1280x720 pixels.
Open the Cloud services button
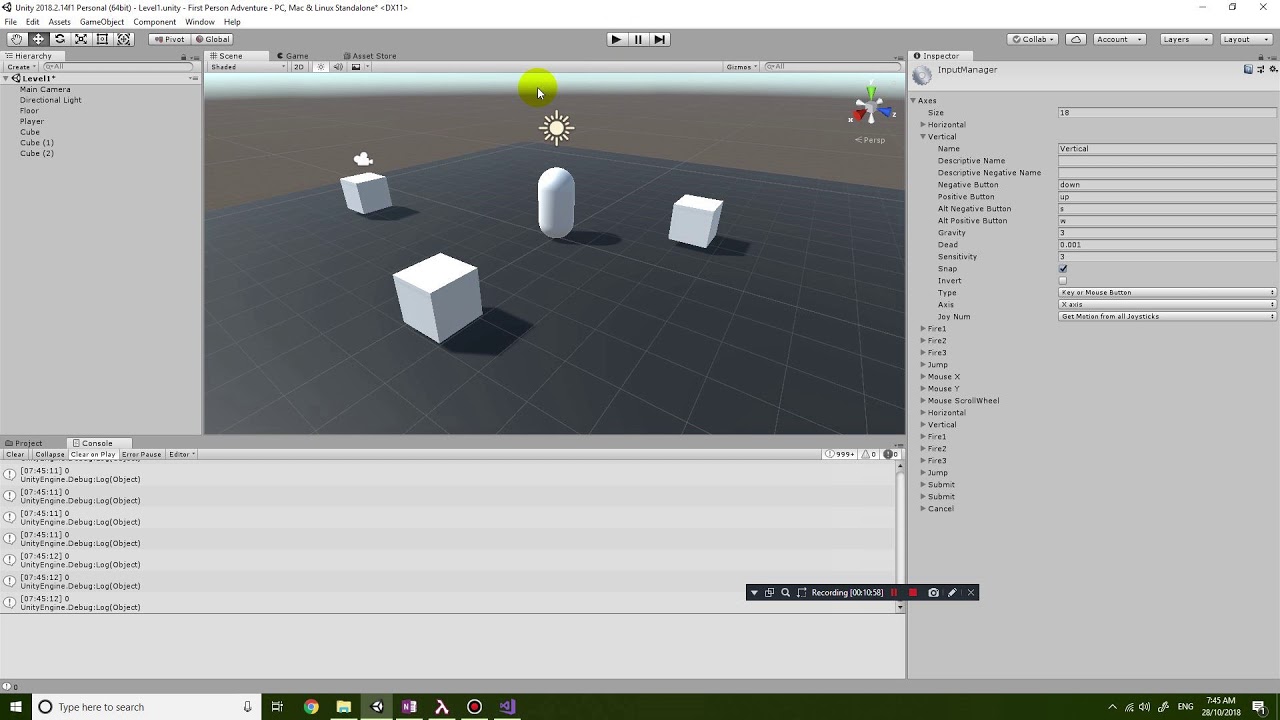[1076, 39]
